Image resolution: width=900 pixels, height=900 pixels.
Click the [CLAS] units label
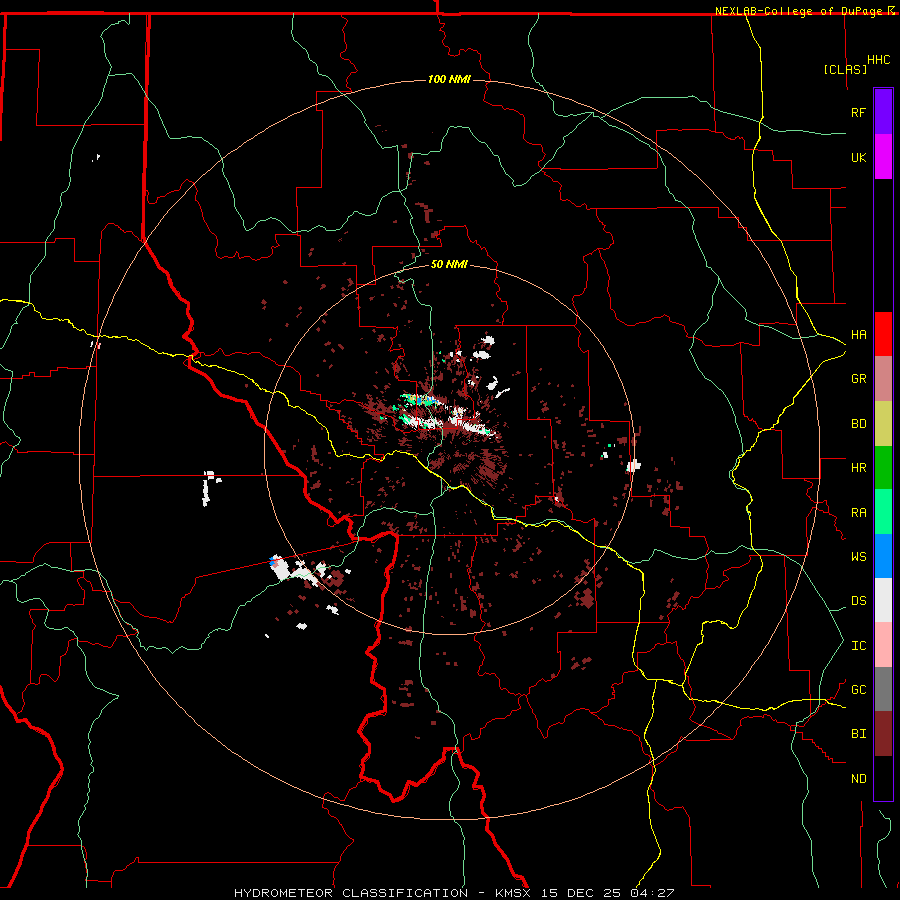coord(845,69)
